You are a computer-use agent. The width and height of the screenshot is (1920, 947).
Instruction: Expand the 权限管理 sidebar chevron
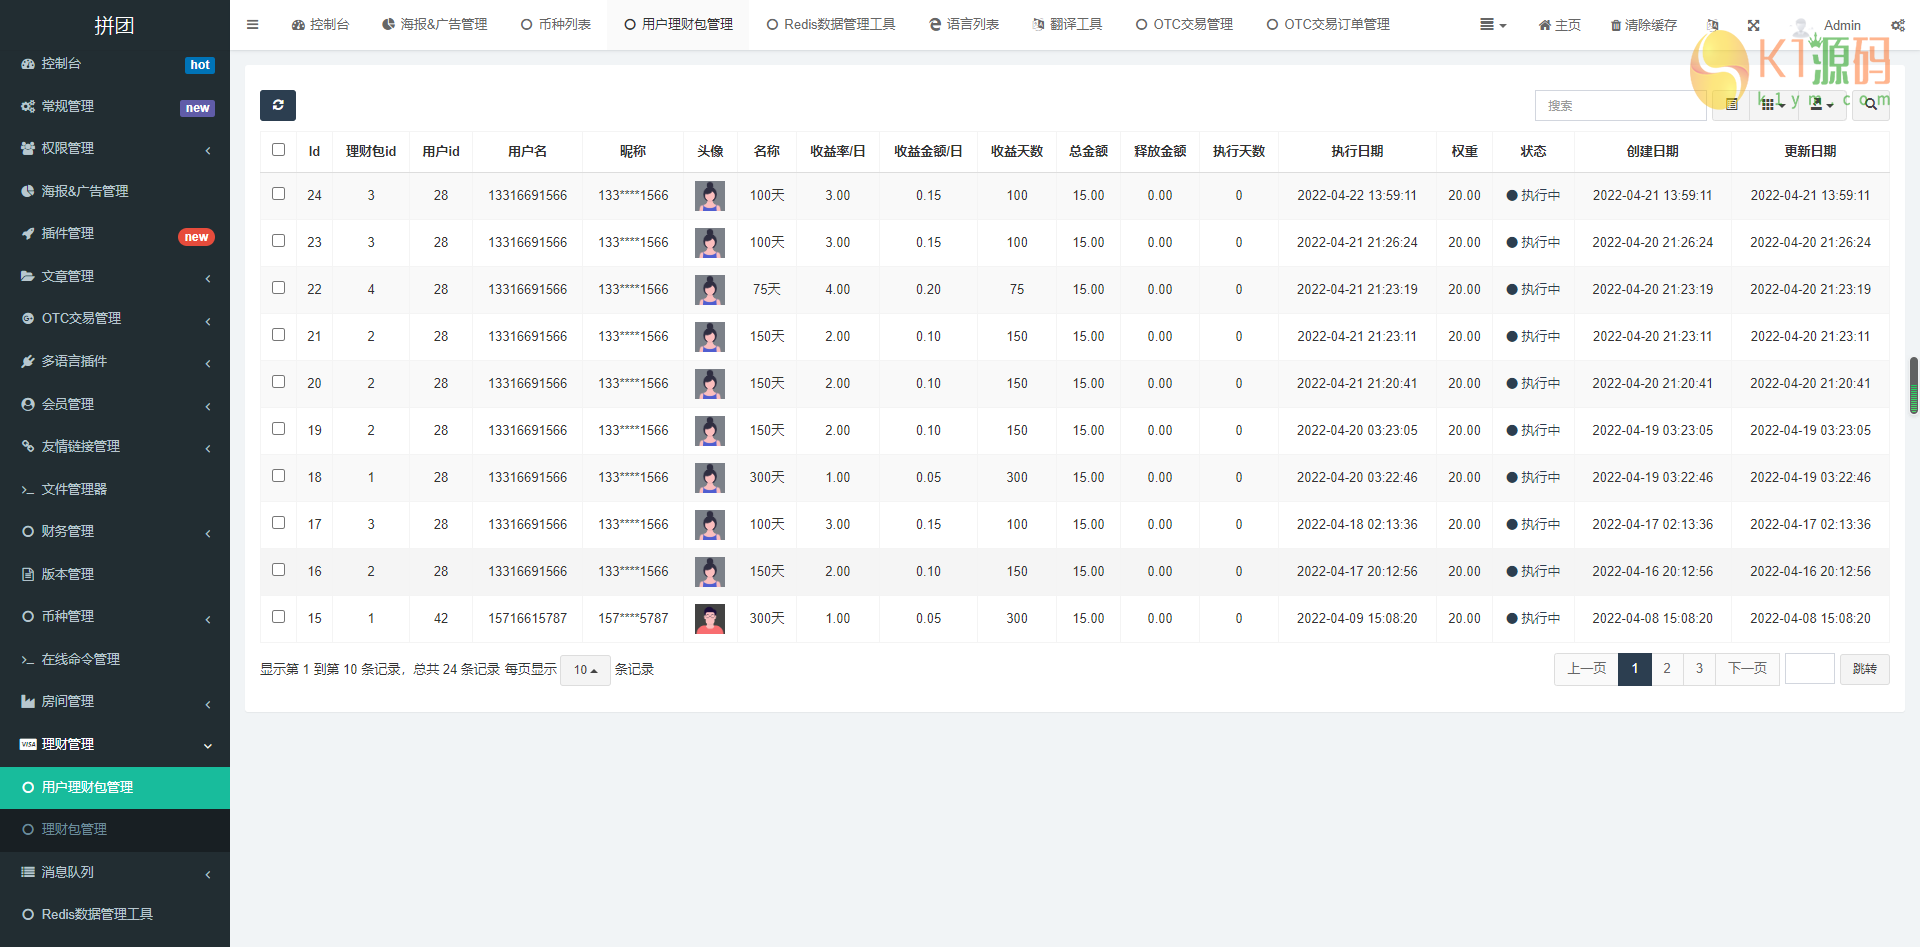pos(208,150)
